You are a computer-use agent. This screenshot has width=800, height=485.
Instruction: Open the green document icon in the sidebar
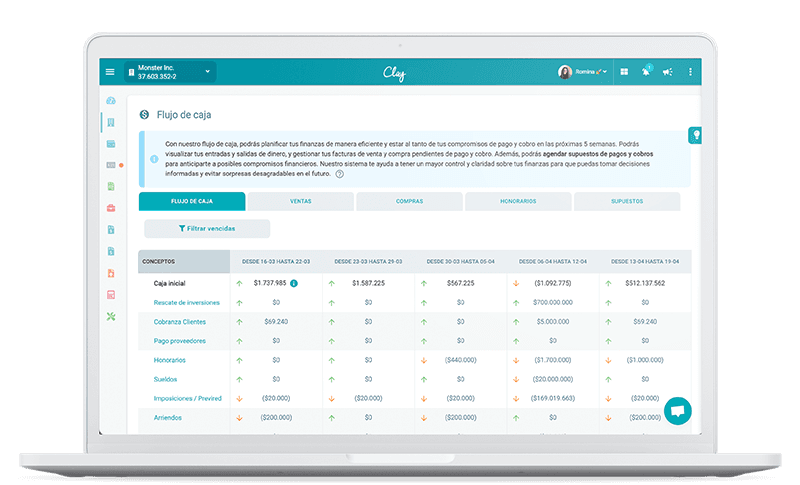pyautogui.click(x=111, y=187)
